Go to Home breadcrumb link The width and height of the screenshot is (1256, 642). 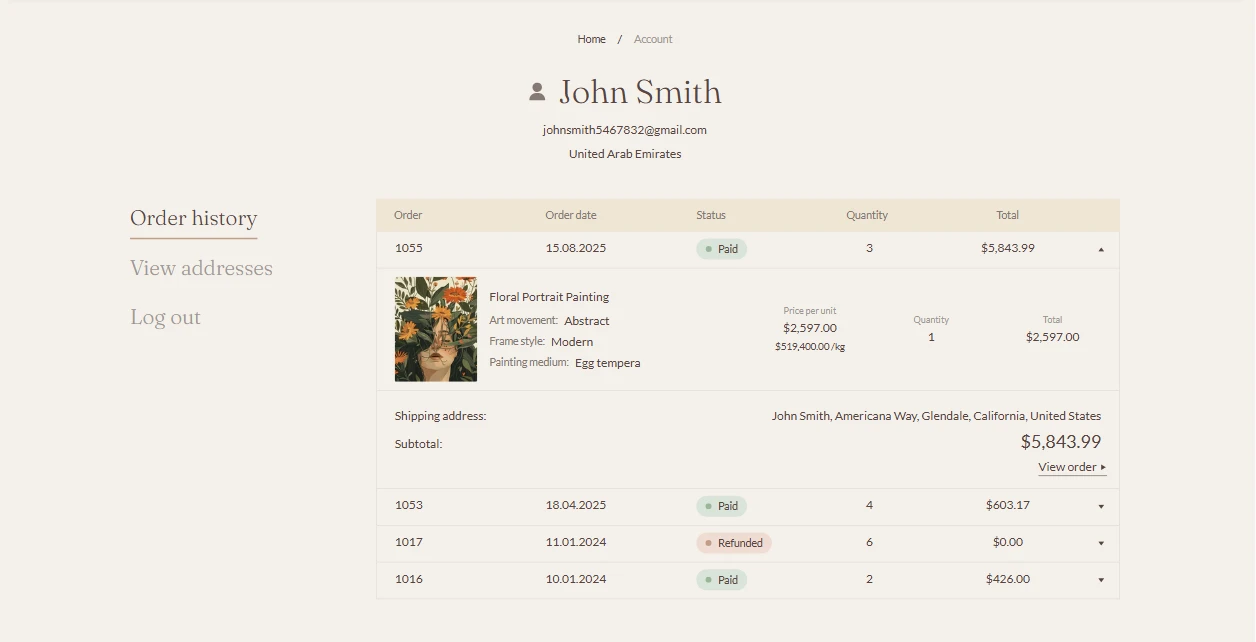[591, 39]
